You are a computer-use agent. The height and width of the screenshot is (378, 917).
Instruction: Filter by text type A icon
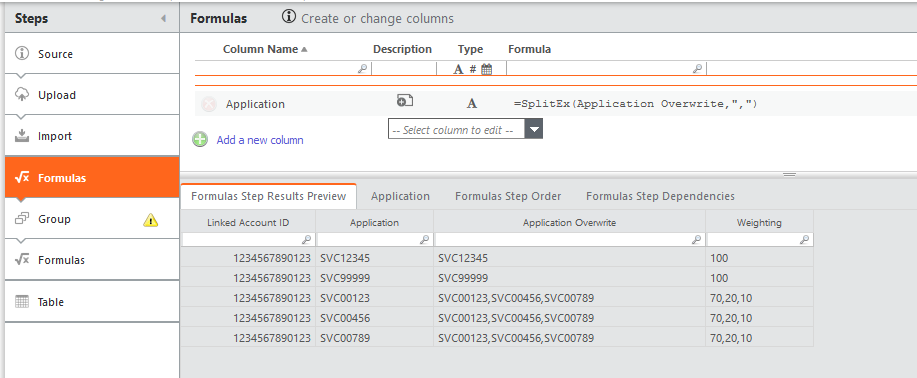(x=458, y=69)
